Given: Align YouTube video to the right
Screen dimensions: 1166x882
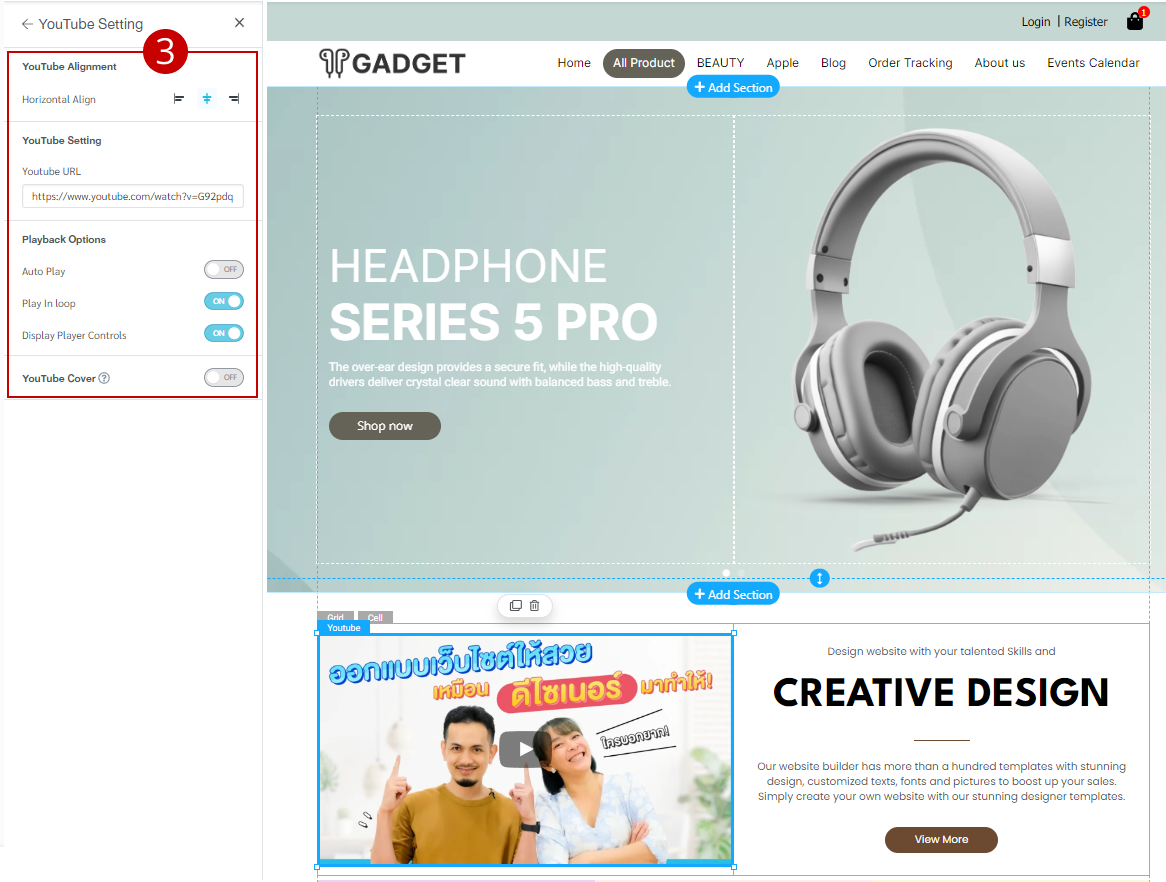Looking at the screenshot, I should click(234, 98).
